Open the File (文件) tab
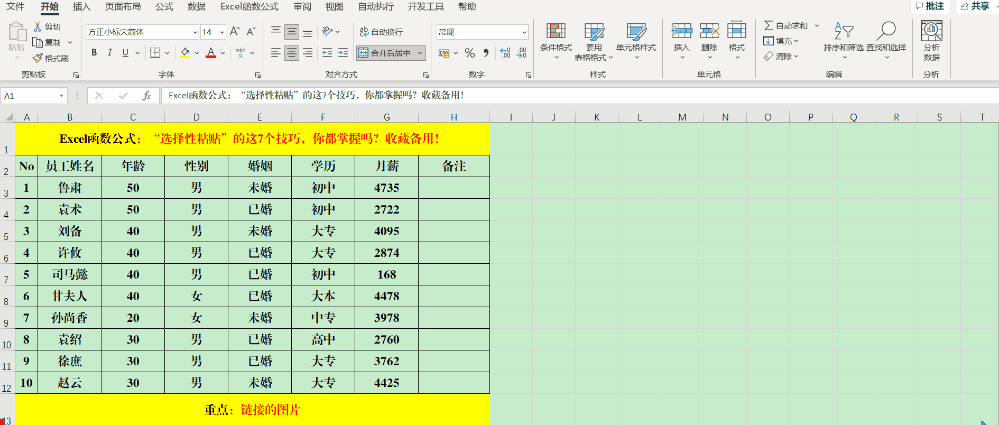 point(15,7)
